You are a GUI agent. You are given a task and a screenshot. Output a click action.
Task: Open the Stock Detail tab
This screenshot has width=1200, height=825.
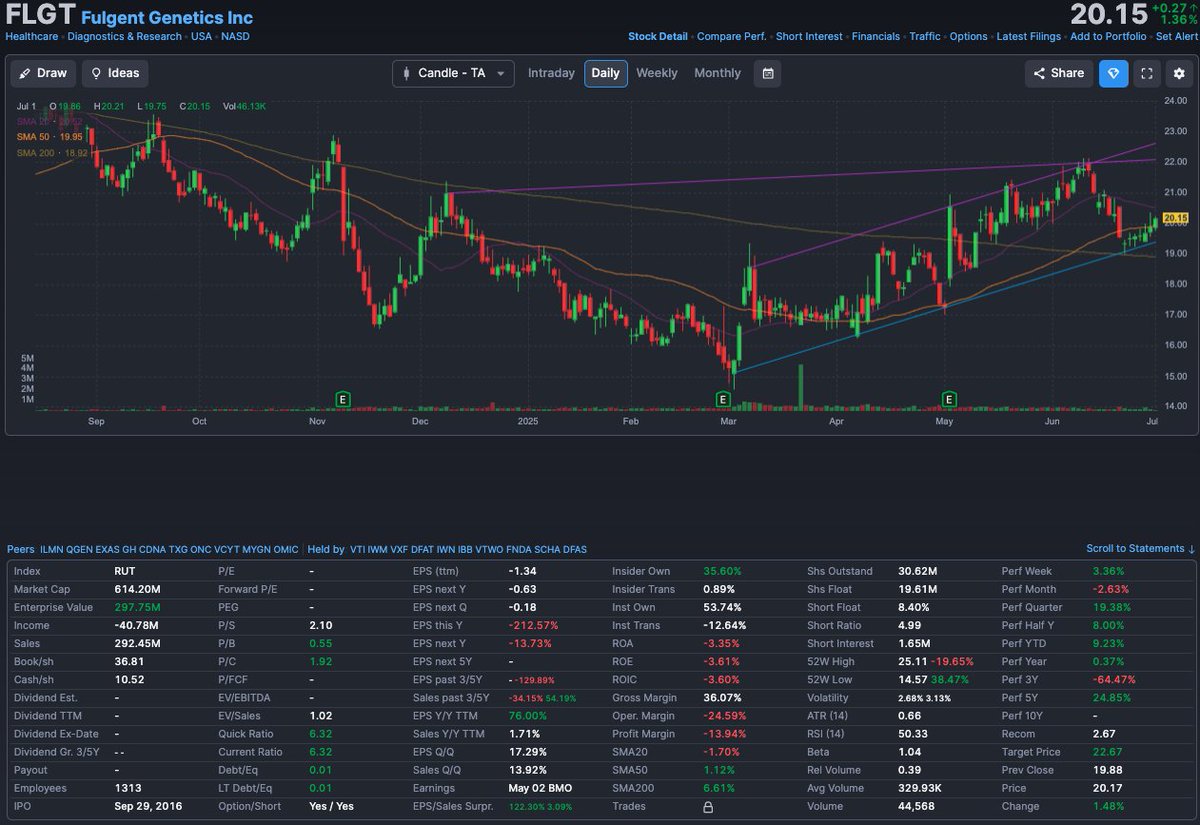[658, 37]
